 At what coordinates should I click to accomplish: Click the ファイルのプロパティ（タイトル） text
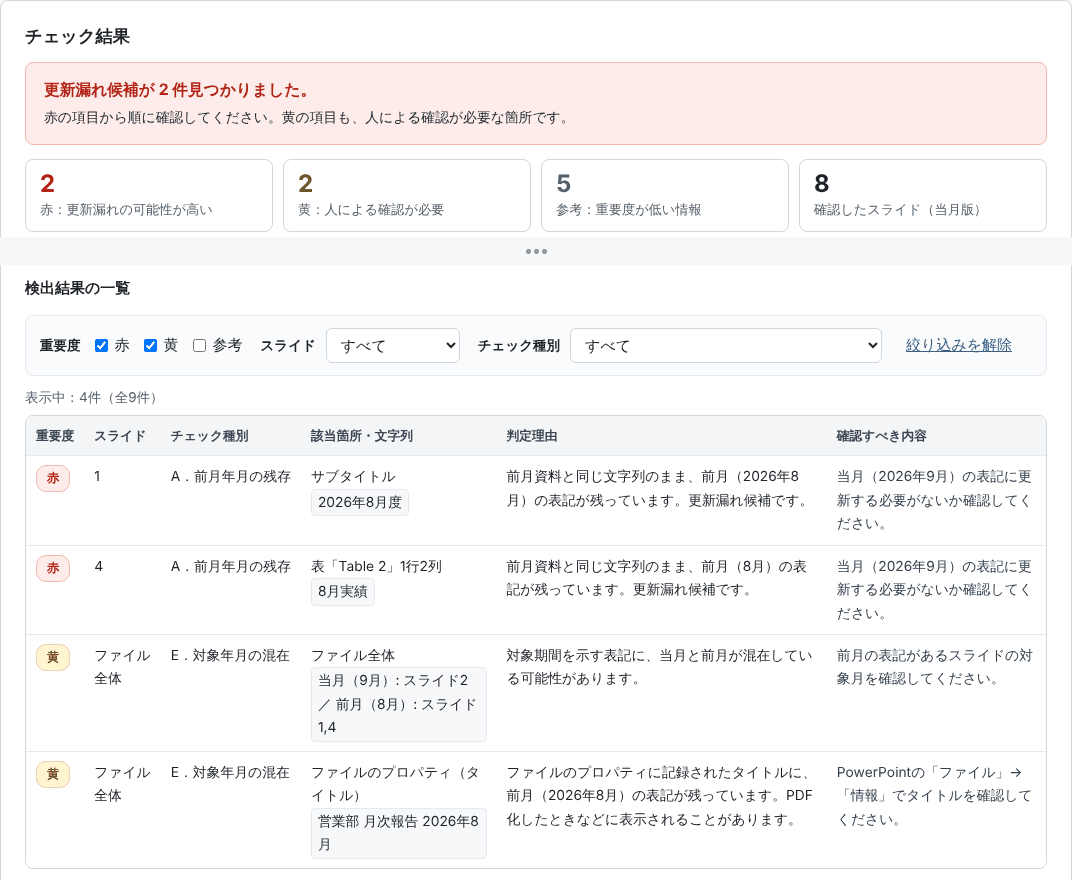point(395,784)
